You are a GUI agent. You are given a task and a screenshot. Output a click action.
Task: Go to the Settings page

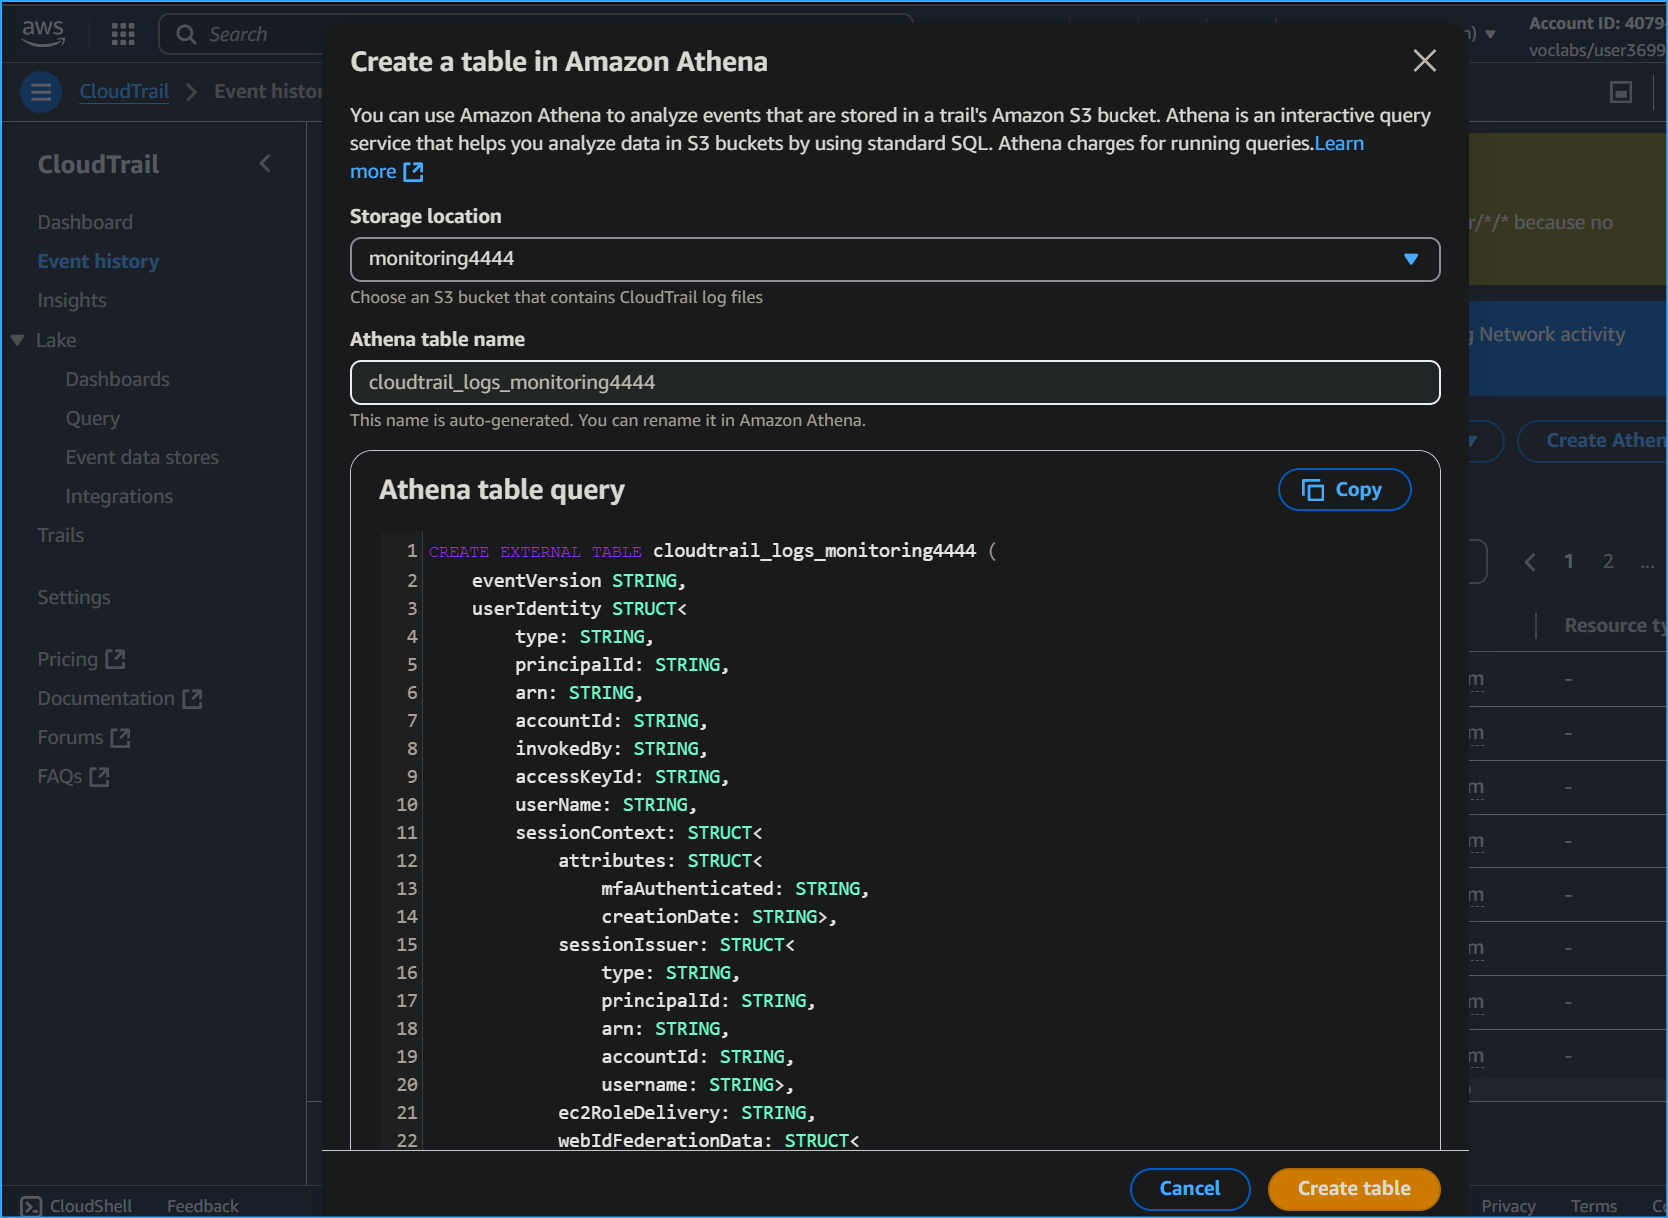pyautogui.click(x=73, y=597)
